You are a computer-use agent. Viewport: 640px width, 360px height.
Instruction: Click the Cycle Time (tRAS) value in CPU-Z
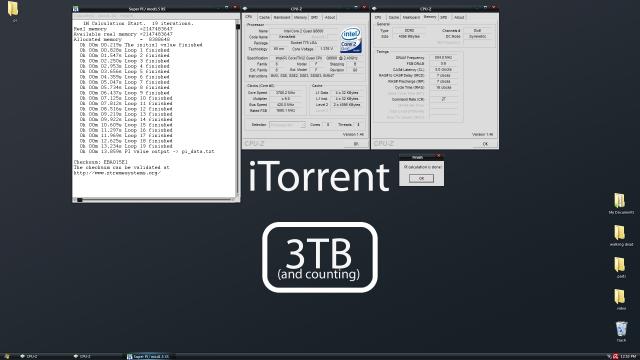(443, 87)
